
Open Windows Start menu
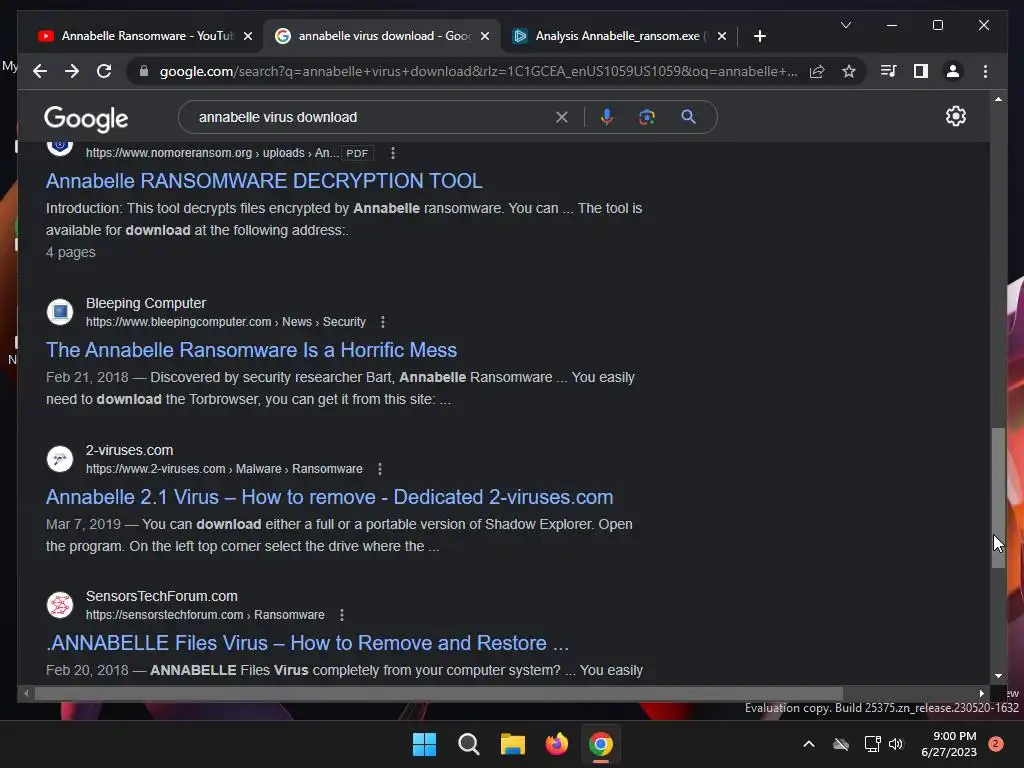click(x=424, y=744)
